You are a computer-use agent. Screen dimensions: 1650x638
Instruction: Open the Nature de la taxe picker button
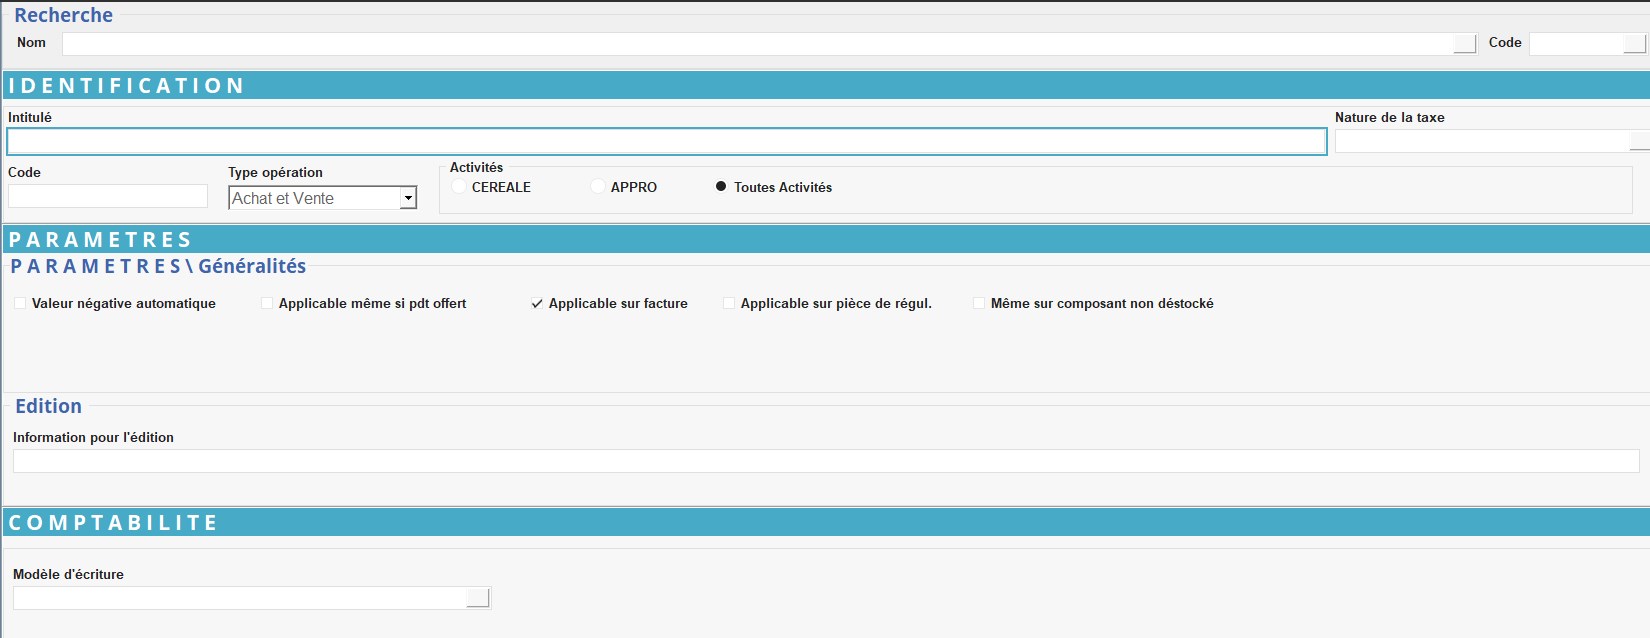point(1639,142)
